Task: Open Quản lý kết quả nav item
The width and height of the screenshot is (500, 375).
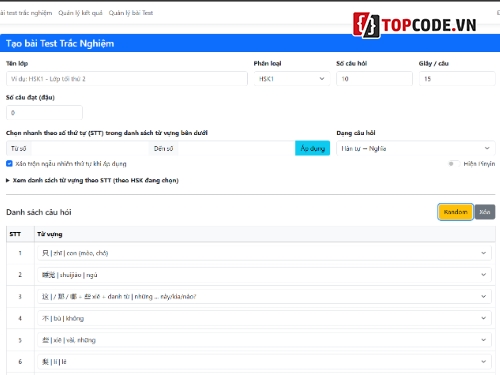Action: 80,13
